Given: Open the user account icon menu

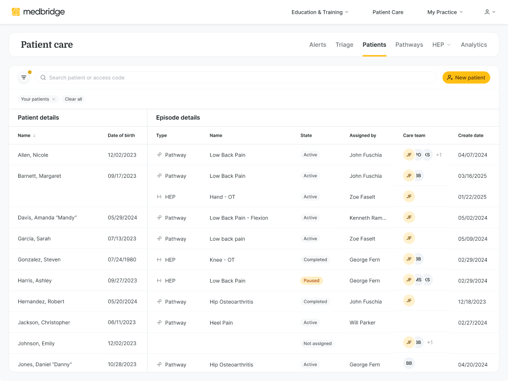Looking at the screenshot, I should coord(490,12).
